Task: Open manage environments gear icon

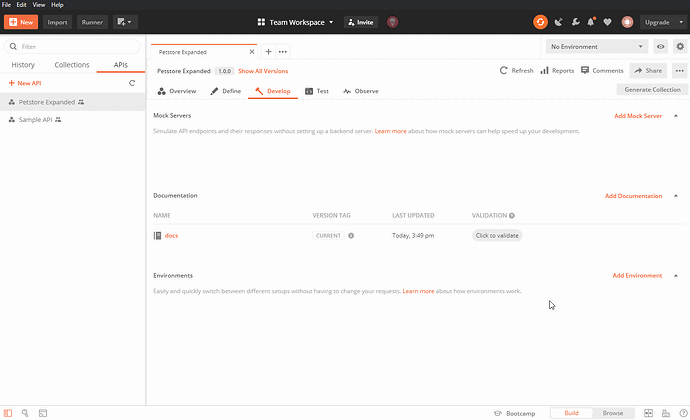Action: 680,46
